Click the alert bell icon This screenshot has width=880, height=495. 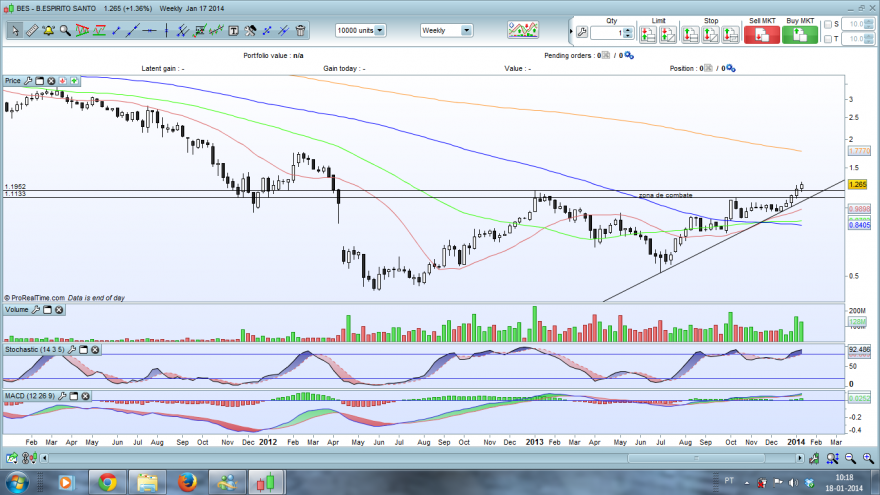click(x=48, y=31)
